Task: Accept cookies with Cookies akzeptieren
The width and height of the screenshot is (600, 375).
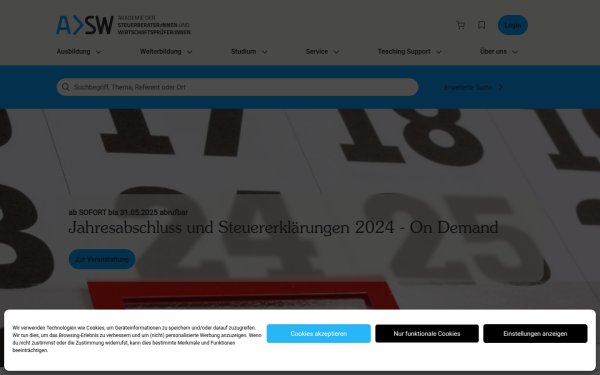Action: [x=318, y=334]
